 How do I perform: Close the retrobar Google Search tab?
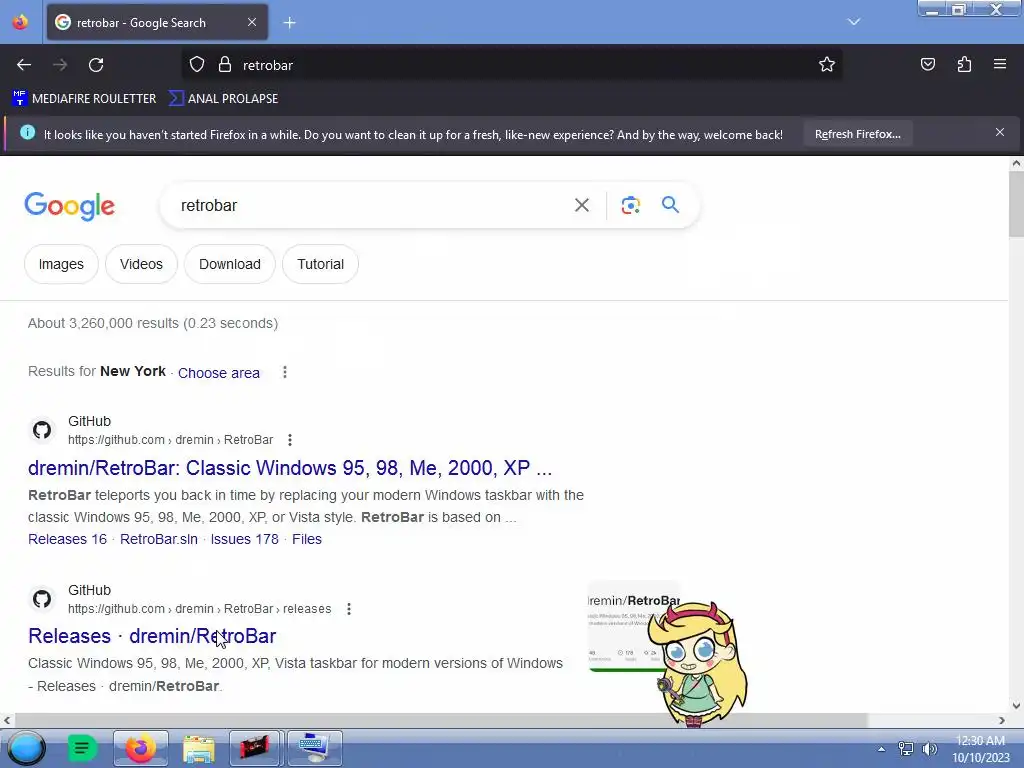(252, 22)
